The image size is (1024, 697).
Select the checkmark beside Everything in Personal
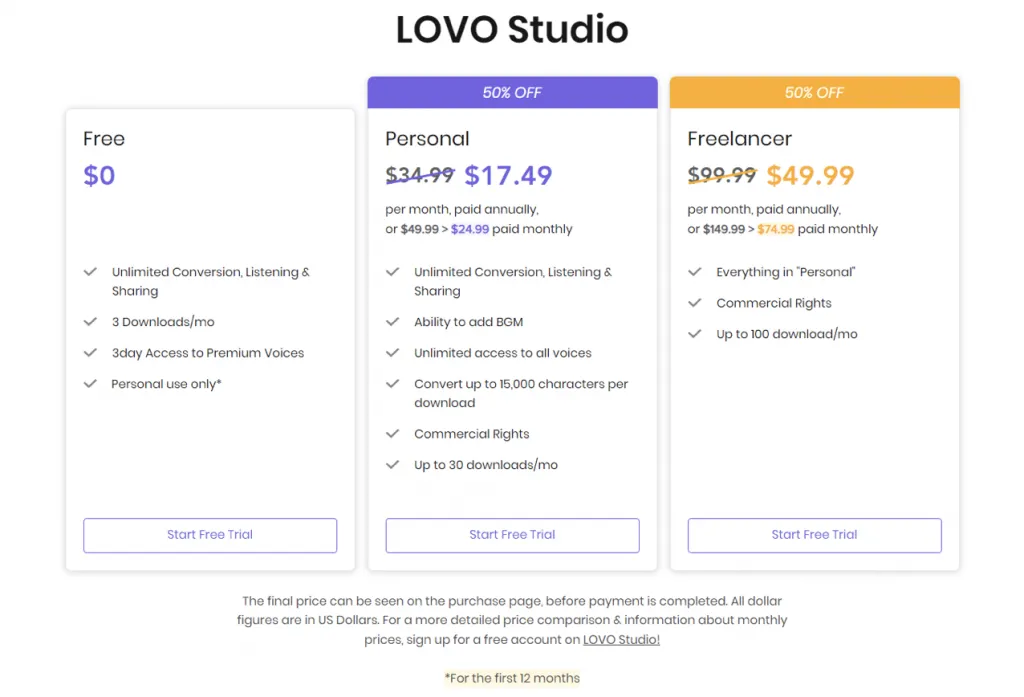click(696, 272)
